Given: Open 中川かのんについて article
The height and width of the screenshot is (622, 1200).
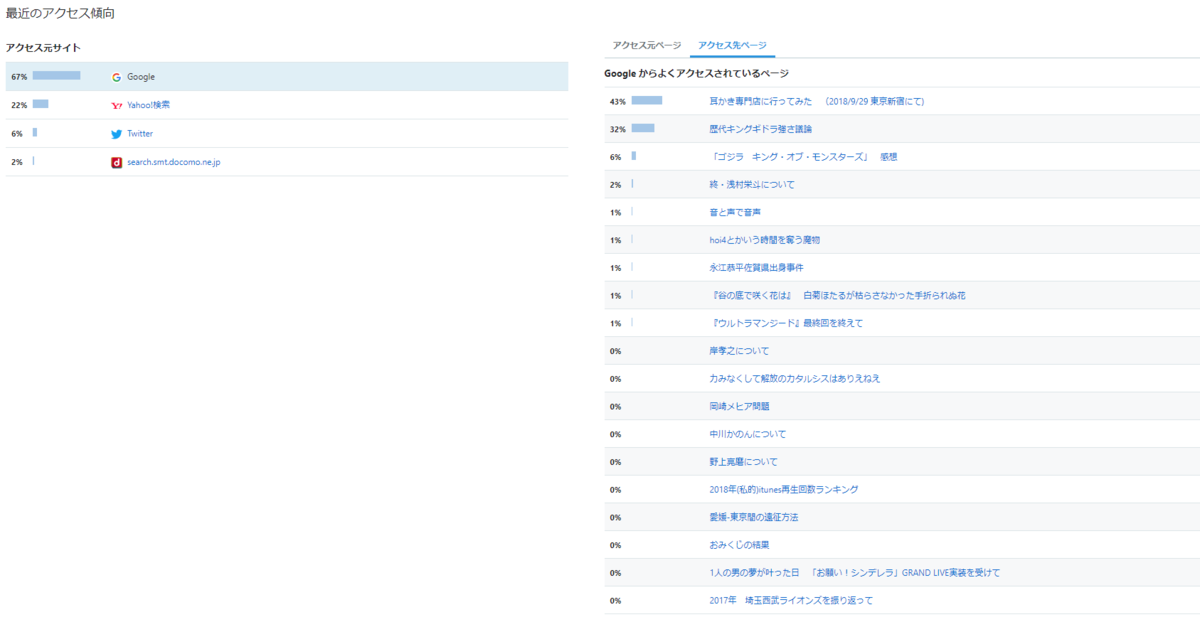Looking at the screenshot, I should pyautogui.click(x=747, y=434).
